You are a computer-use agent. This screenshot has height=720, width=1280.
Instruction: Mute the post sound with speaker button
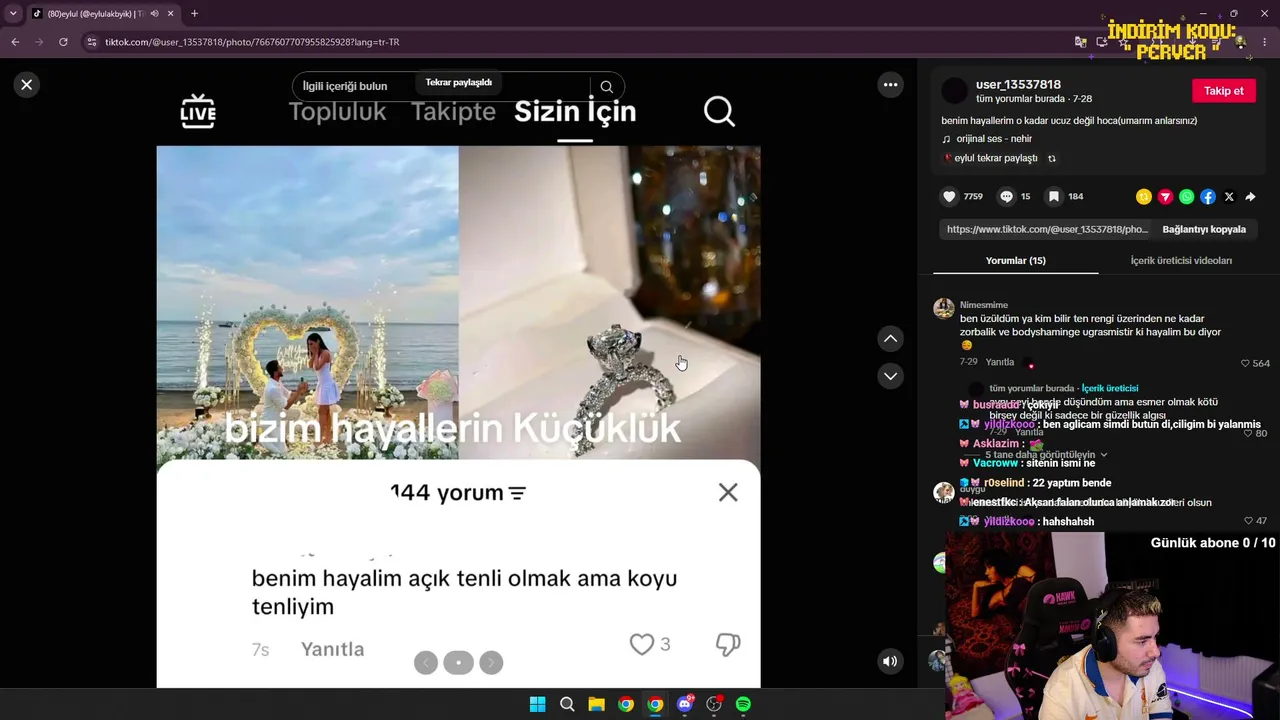pos(890,661)
